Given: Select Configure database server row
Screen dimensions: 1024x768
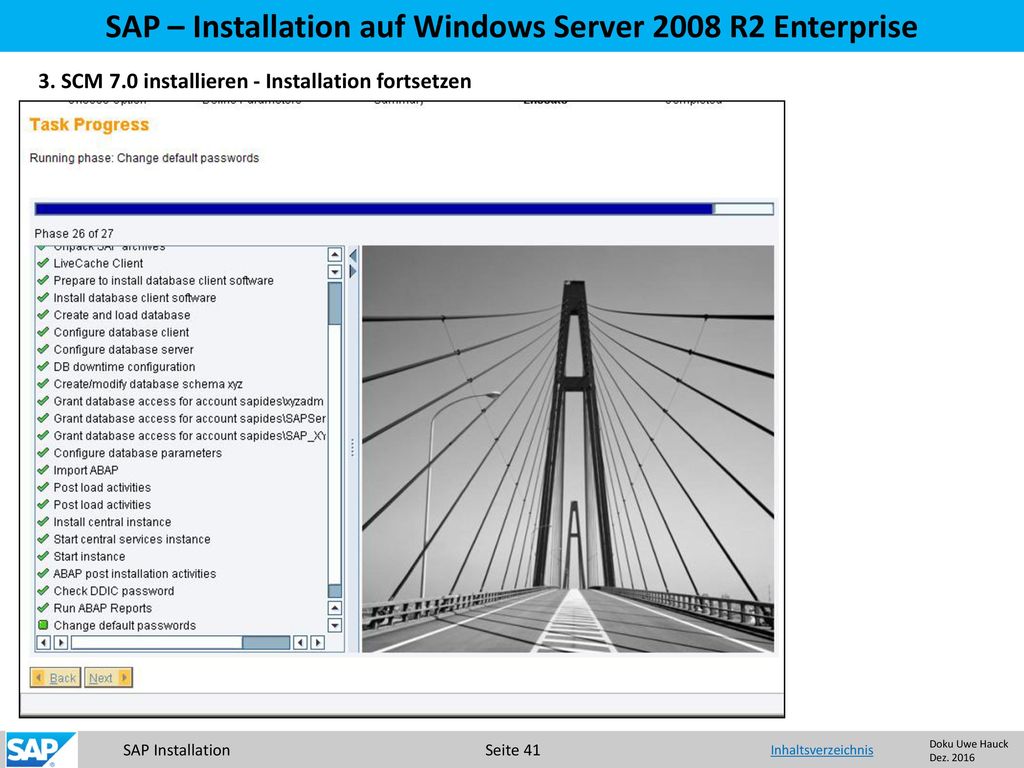Looking at the screenshot, I should pos(123,349).
